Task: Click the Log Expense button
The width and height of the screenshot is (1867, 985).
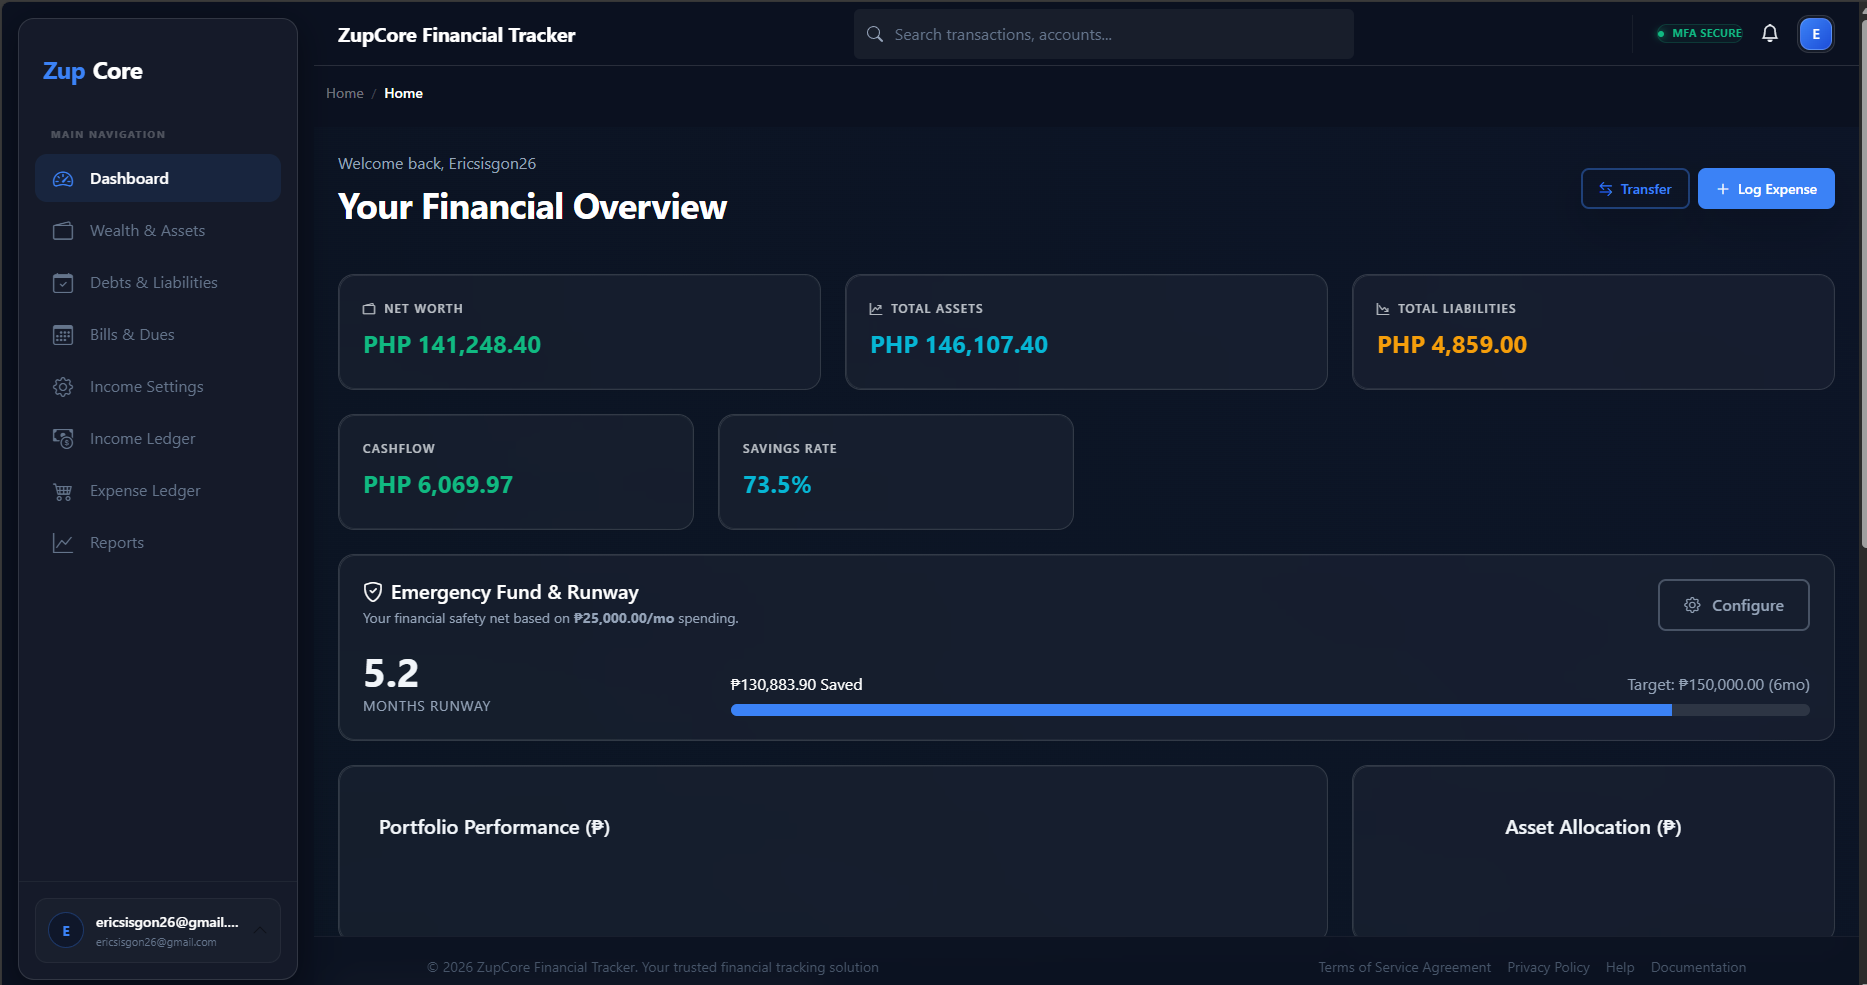Action: (1766, 188)
